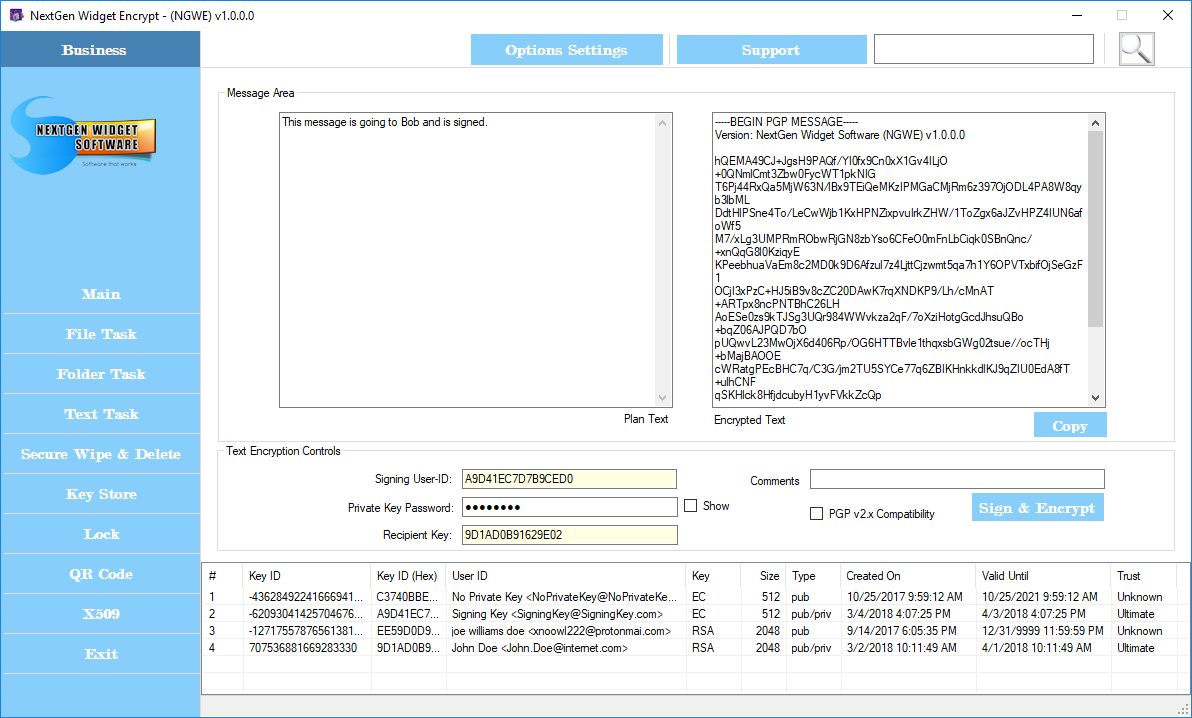This screenshot has width=1192, height=718.
Task: Click hex key ID 9D1AD0B9...
Action: (407, 648)
